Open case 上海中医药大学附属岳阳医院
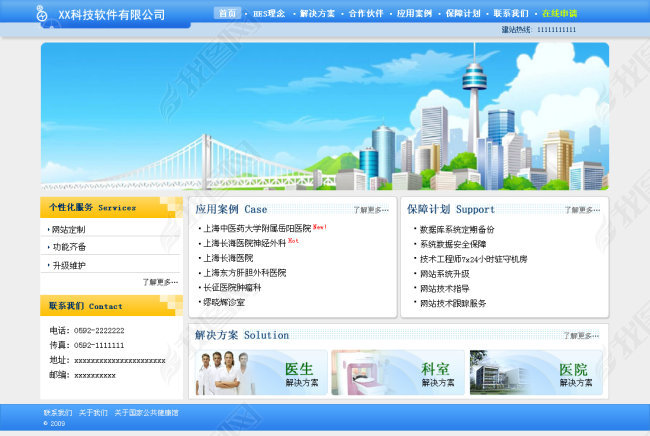This screenshot has height=436, width=650. tap(257, 228)
